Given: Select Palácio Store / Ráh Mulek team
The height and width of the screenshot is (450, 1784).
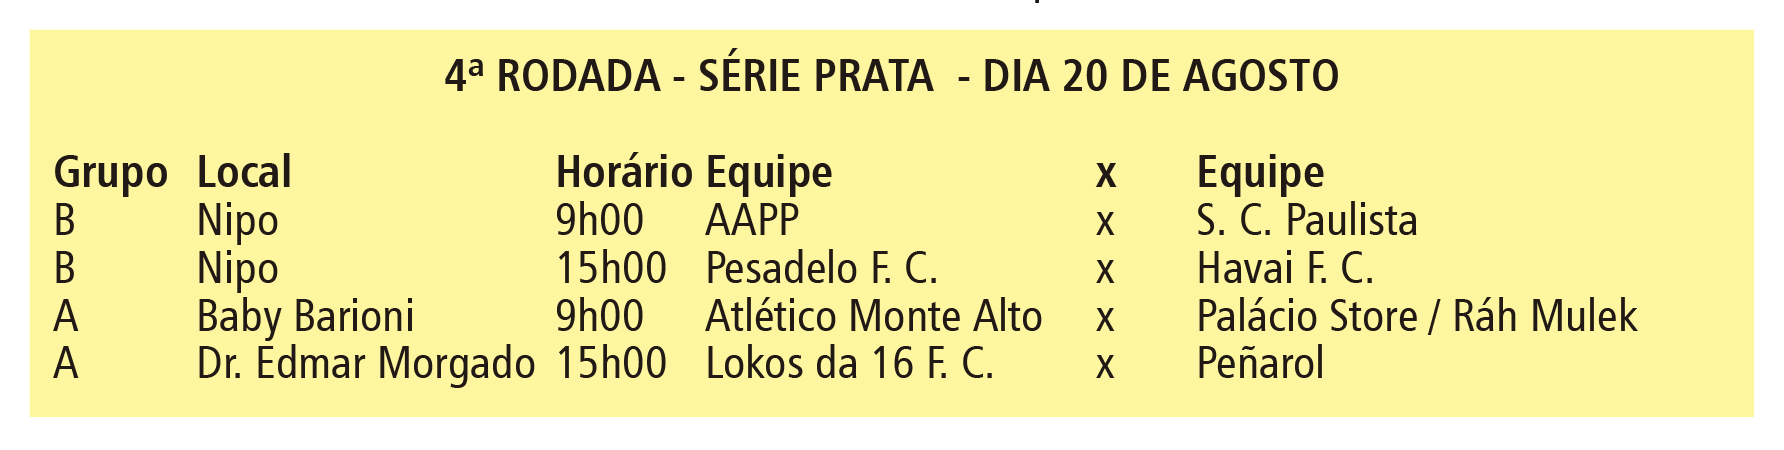Looking at the screenshot, I should point(1416,317).
